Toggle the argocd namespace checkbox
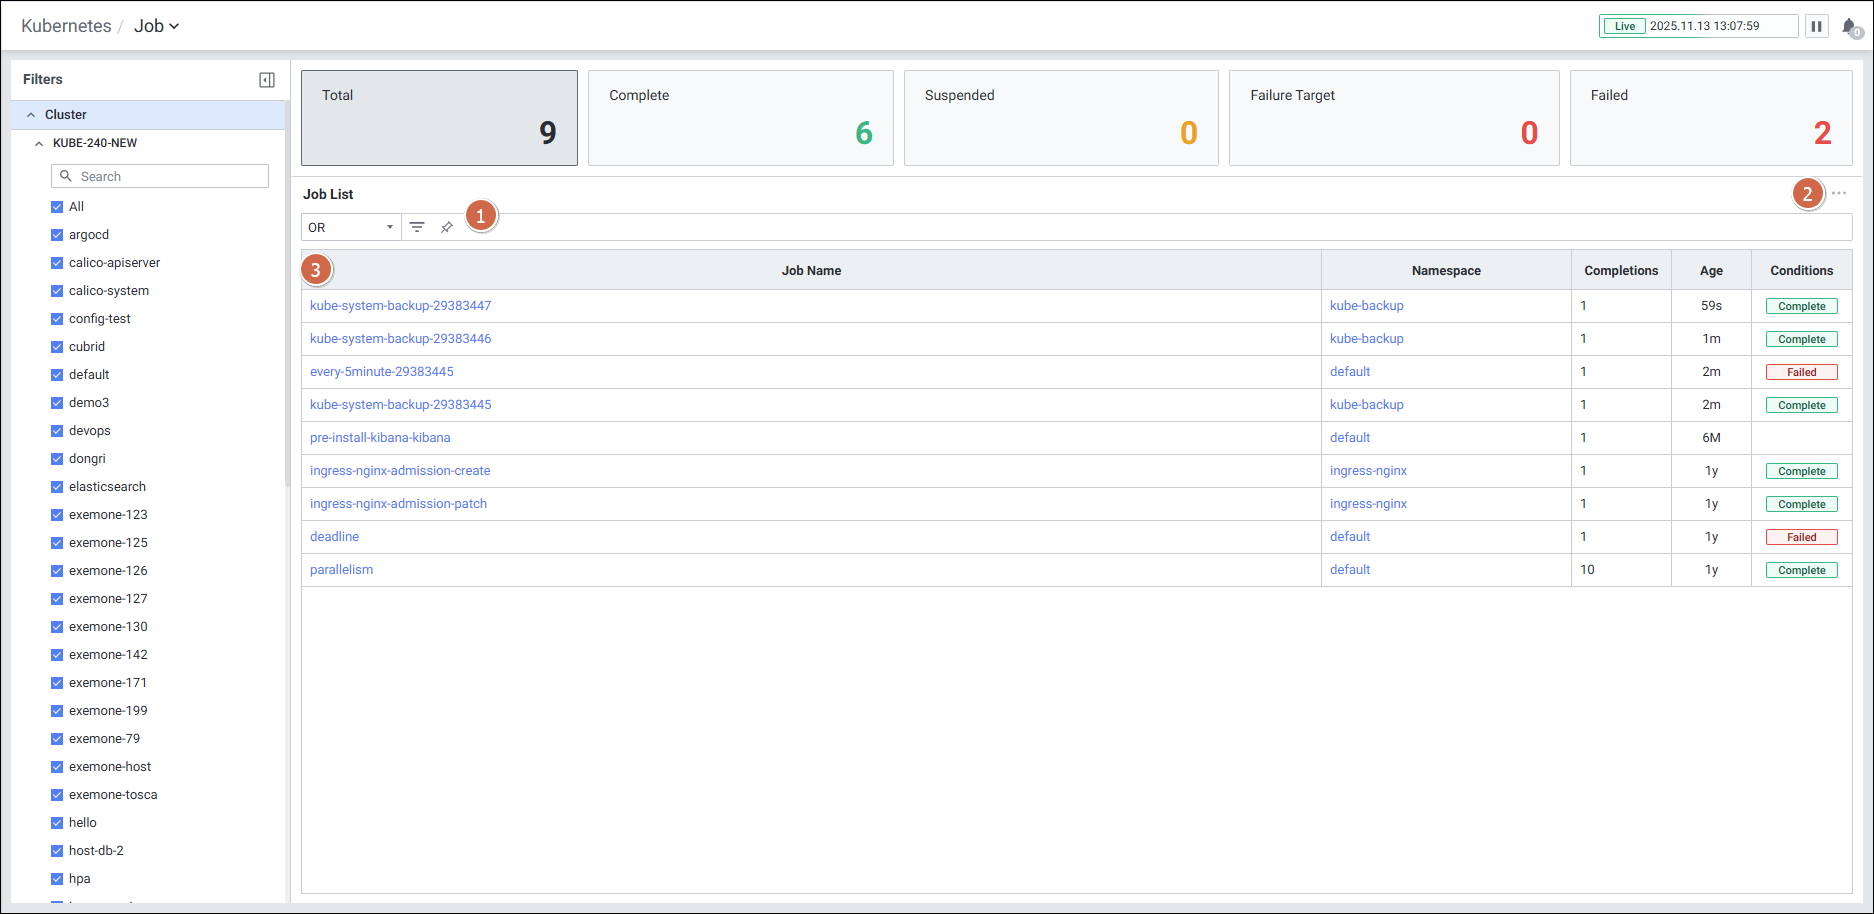 (57, 235)
